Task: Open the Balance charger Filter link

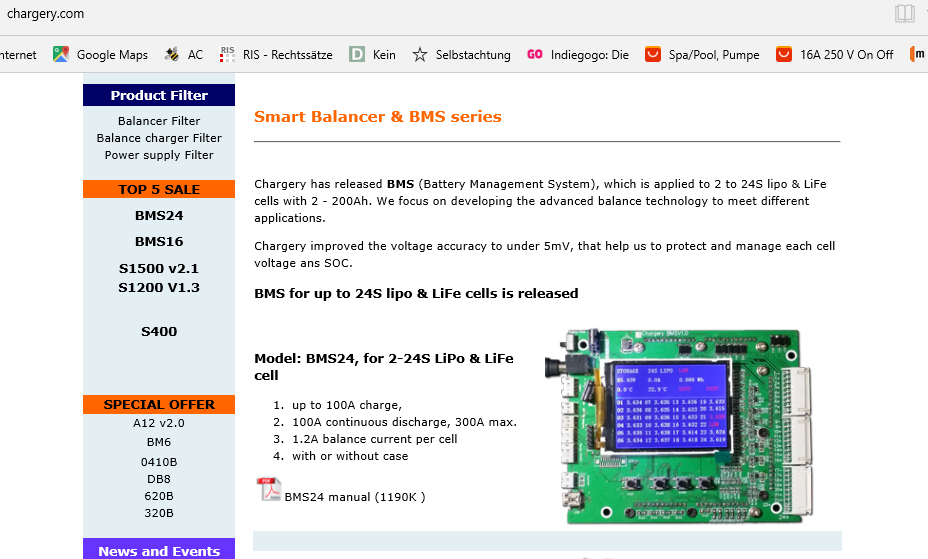Action: click(x=159, y=138)
